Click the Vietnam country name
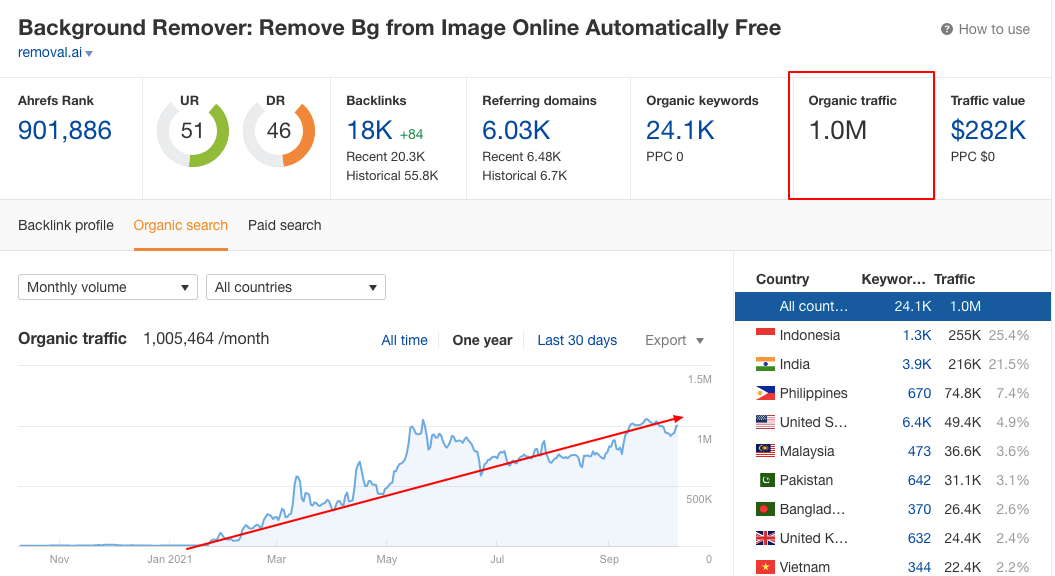 (x=805, y=567)
